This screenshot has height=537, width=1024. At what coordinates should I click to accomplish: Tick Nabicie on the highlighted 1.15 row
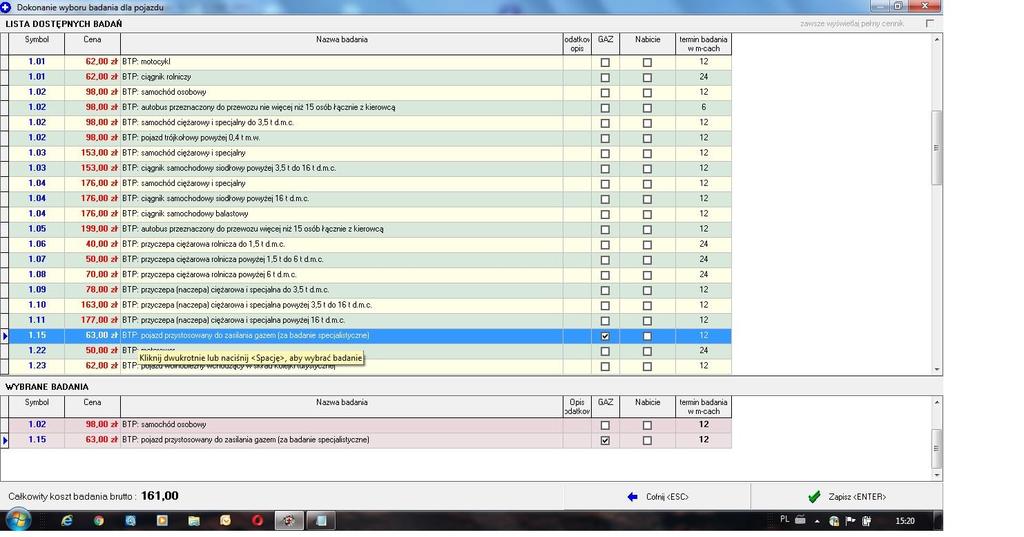647,336
